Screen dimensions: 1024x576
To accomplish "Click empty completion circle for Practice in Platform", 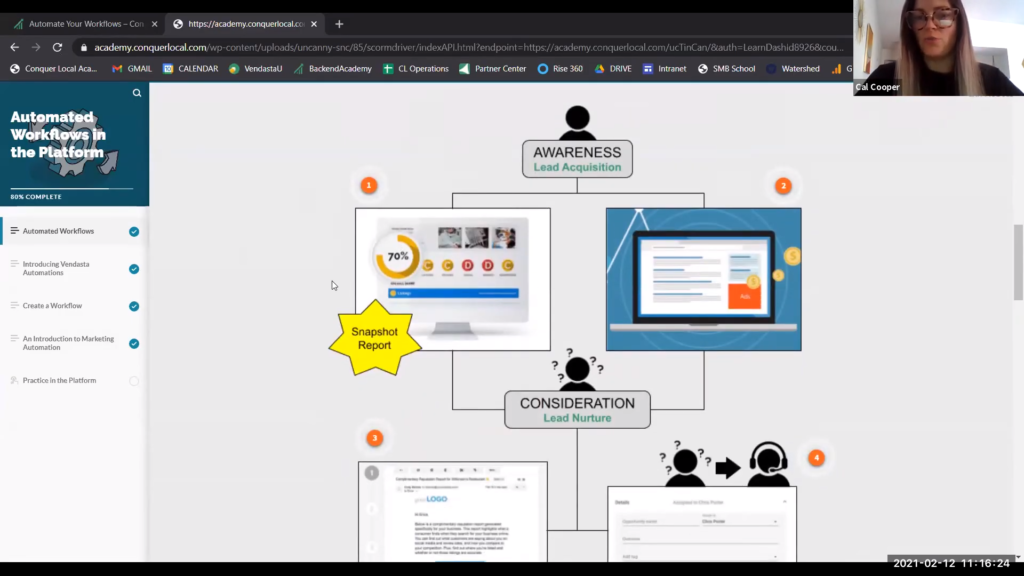I will pos(134,381).
